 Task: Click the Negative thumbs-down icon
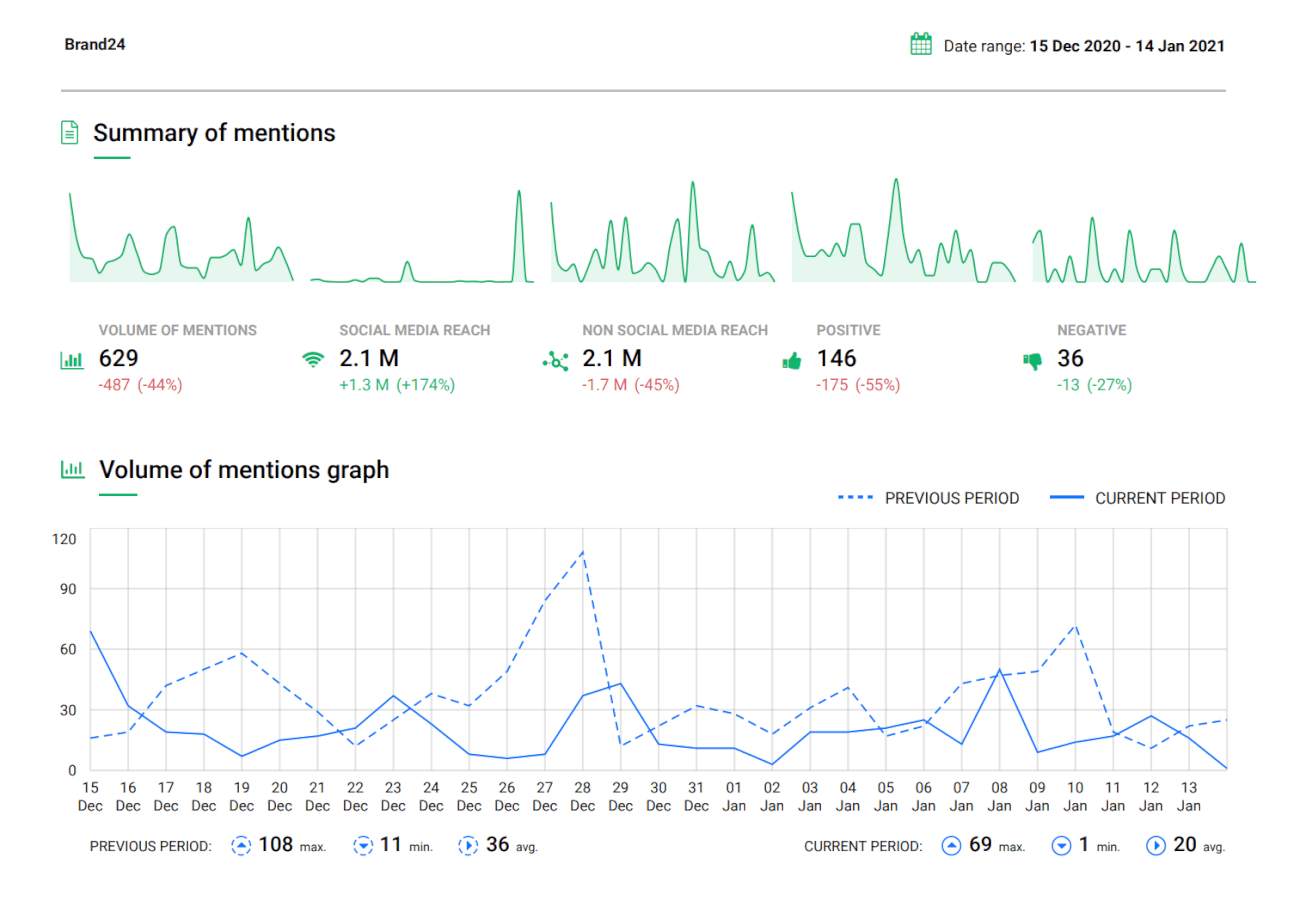pyautogui.click(x=1033, y=362)
